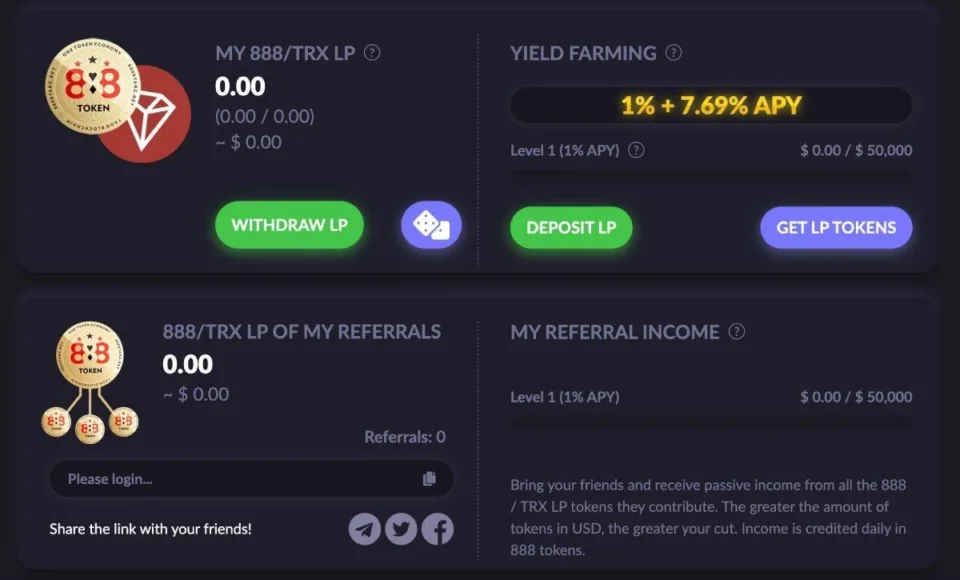The height and width of the screenshot is (580, 960).
Task: Share referral link via Telegram icon
Action: pyautogui.click(x=365, y=529)
